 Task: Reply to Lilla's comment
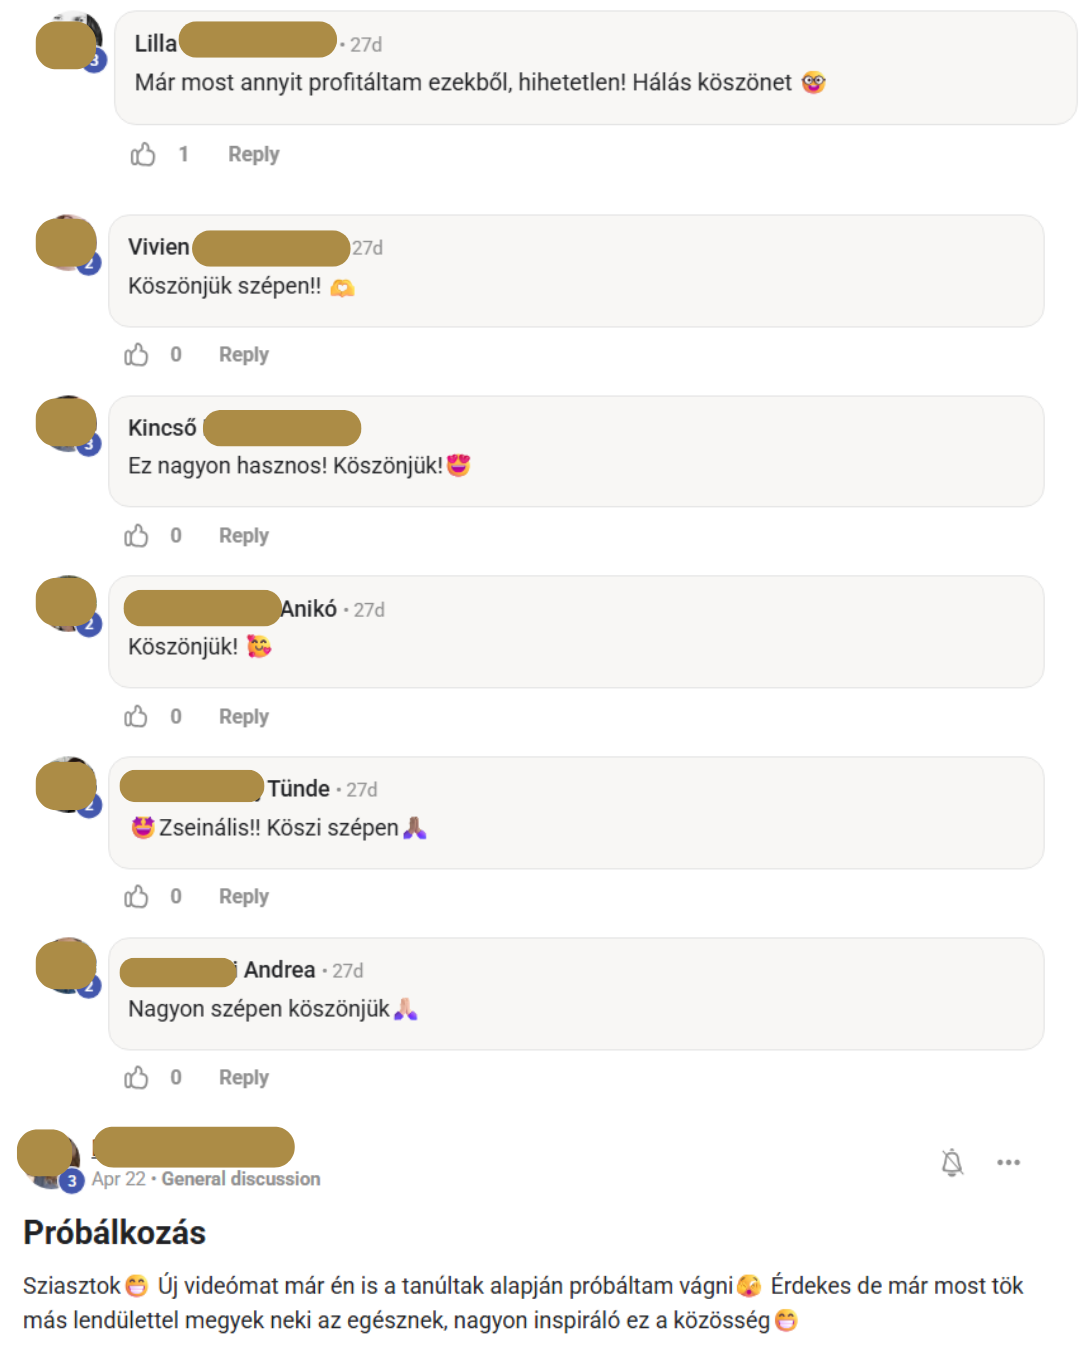(253, 154)
